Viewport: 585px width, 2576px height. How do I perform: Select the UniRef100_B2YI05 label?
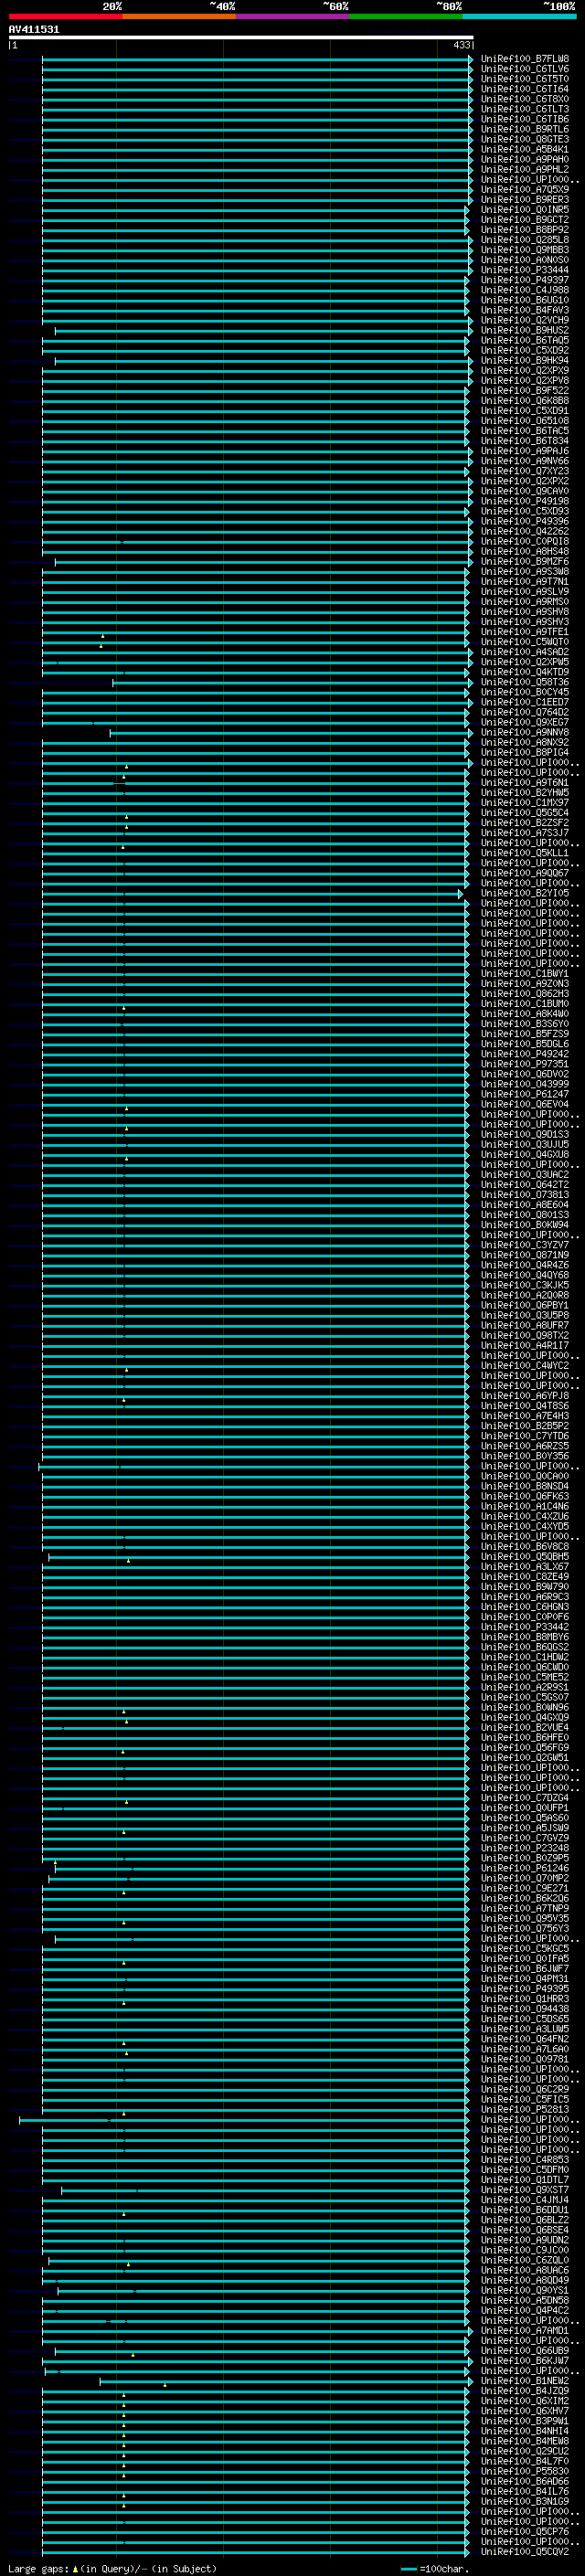(x=525, y=893)
